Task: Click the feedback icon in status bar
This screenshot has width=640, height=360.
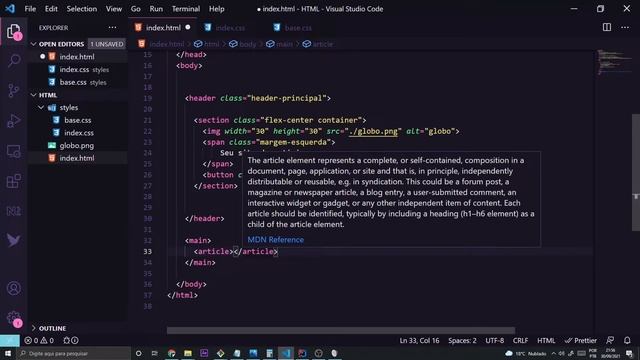Action: [x=610, y=340]
